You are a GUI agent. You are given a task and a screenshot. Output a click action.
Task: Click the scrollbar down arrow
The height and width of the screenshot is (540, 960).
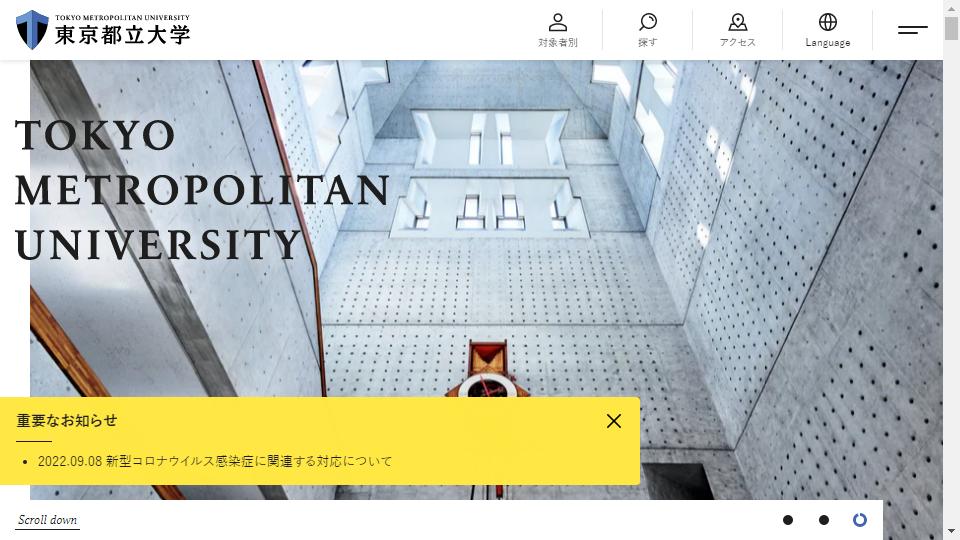tap(951, 531)
